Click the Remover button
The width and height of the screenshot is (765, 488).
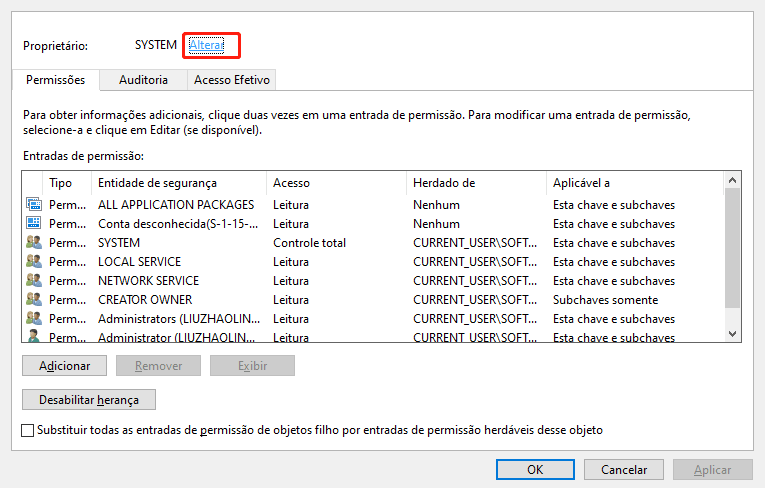(159, 366)
